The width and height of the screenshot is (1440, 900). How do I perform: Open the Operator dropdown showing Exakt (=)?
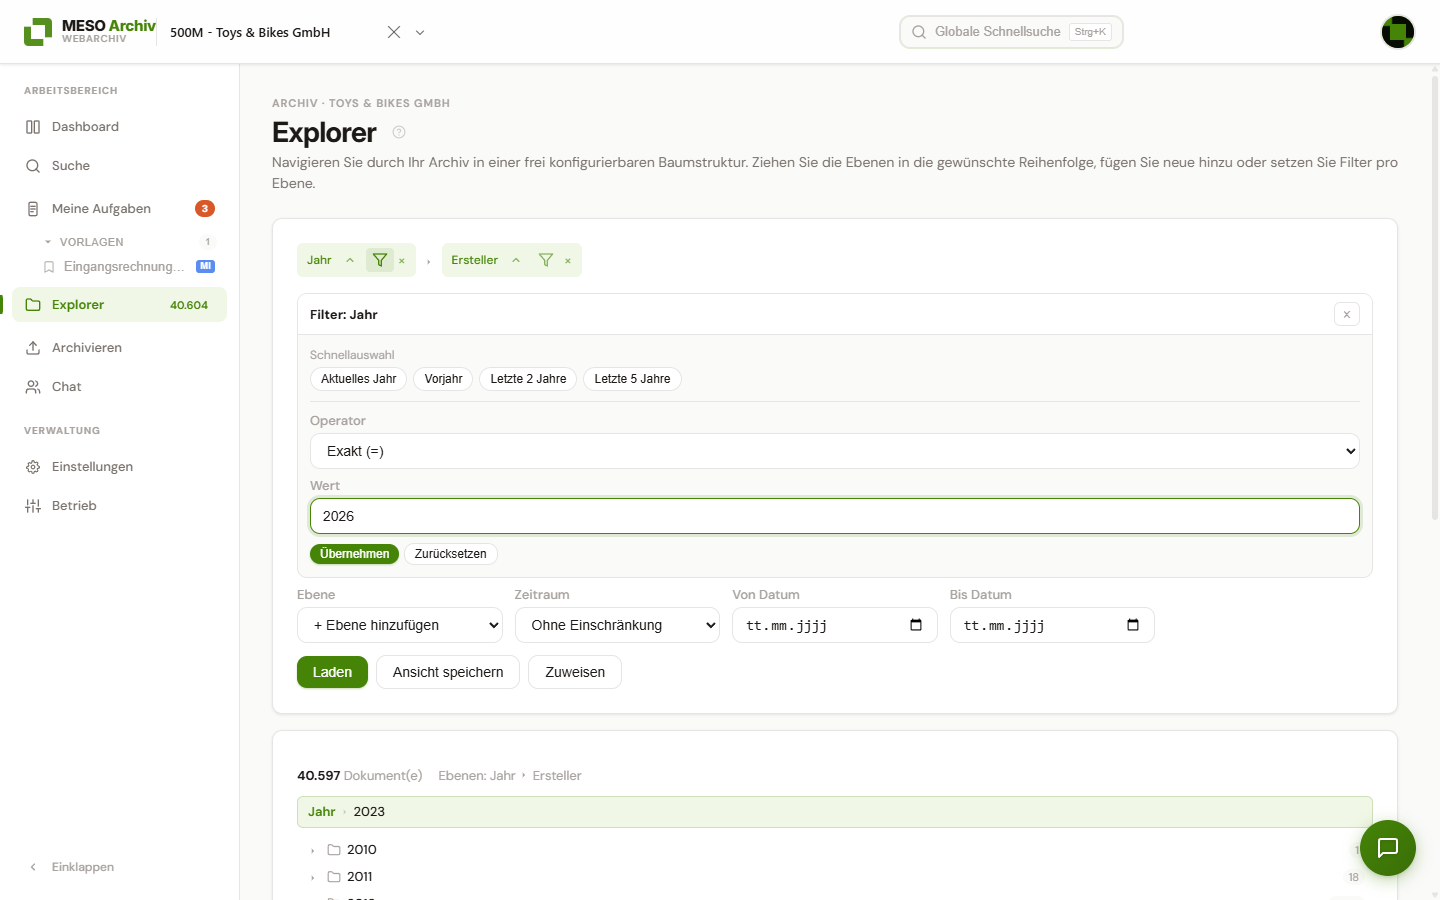point(835,451)
